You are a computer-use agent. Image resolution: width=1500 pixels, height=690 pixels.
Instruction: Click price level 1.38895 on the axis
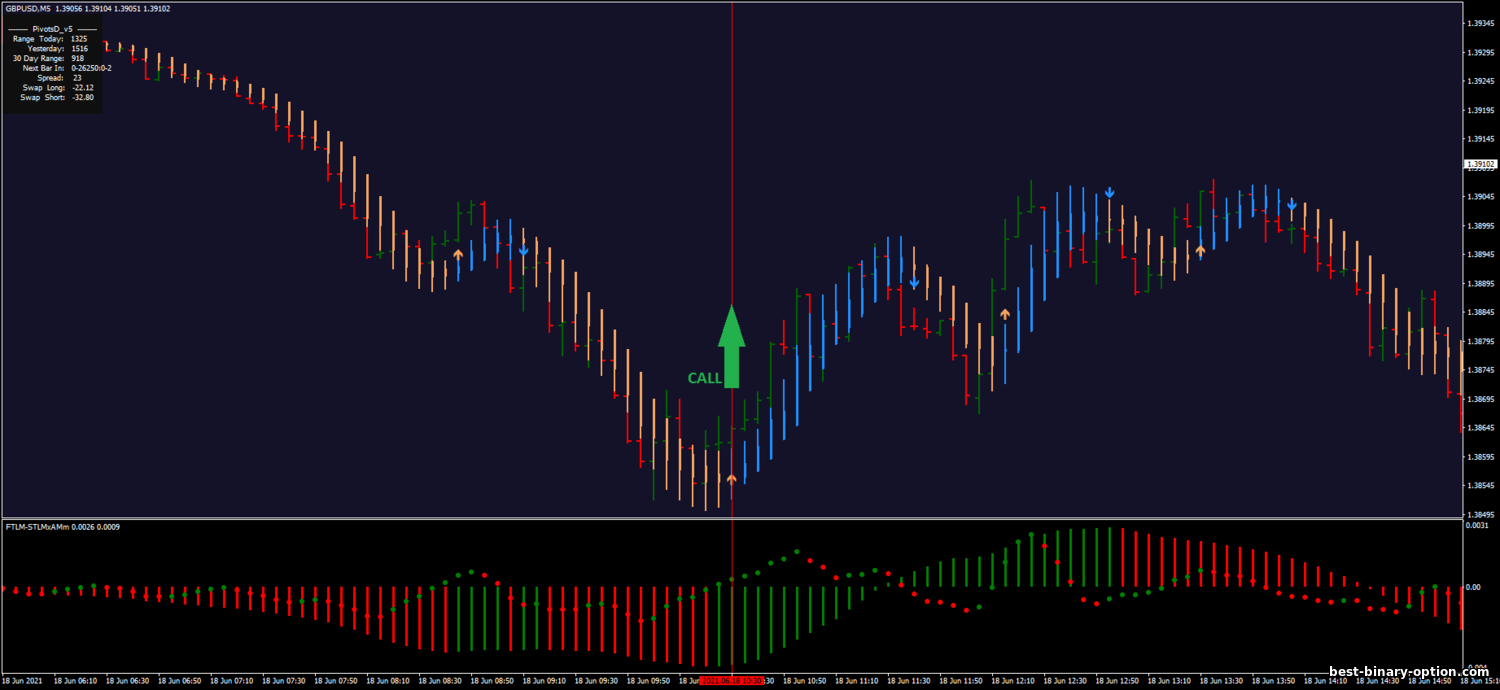click(1480, 283)
